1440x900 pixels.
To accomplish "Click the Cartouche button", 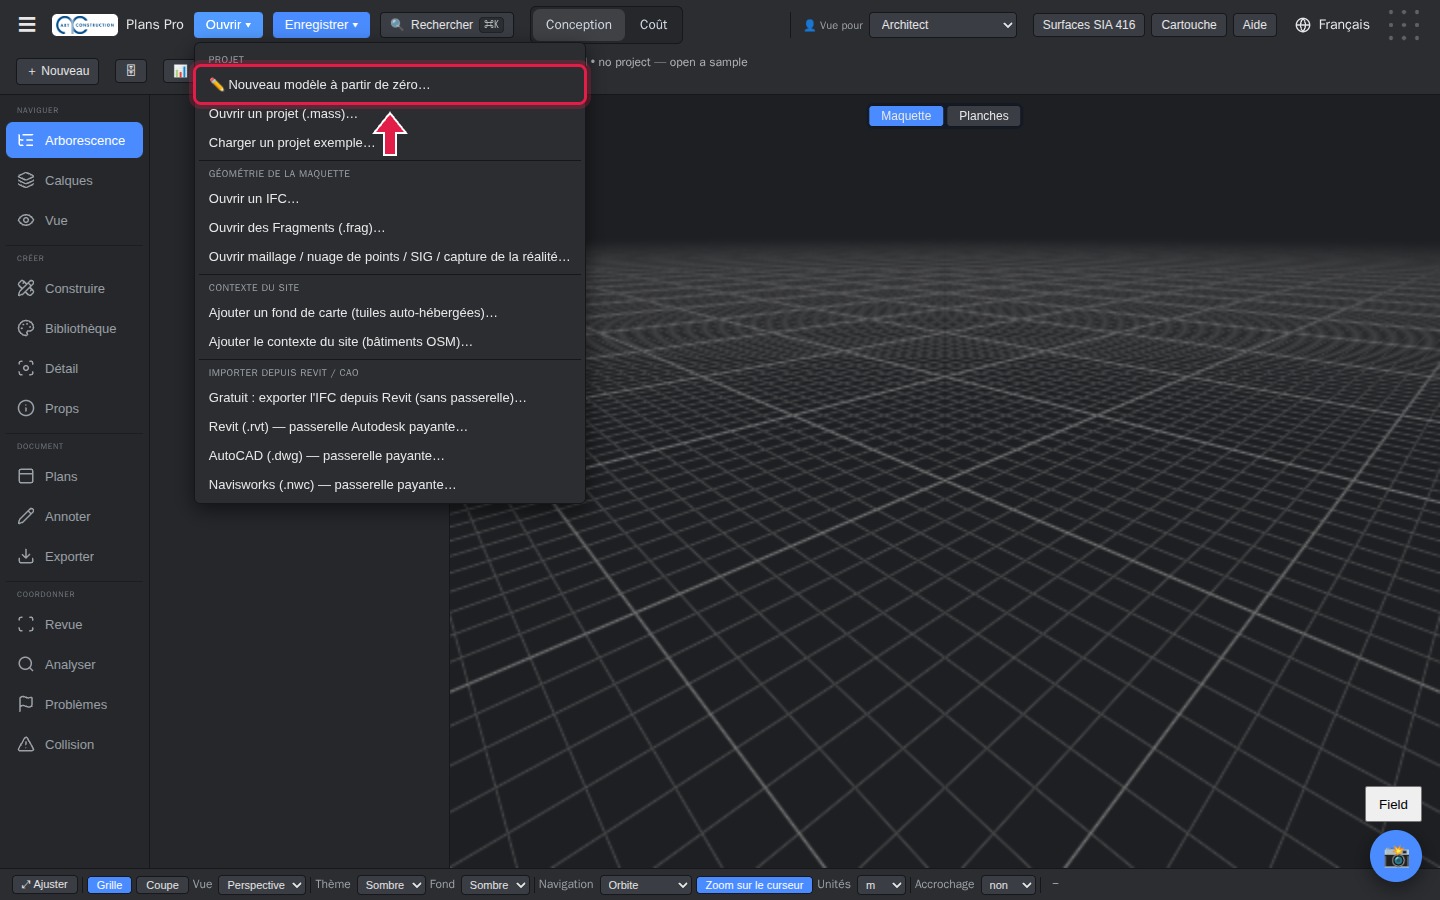I will click(1189, 25).
